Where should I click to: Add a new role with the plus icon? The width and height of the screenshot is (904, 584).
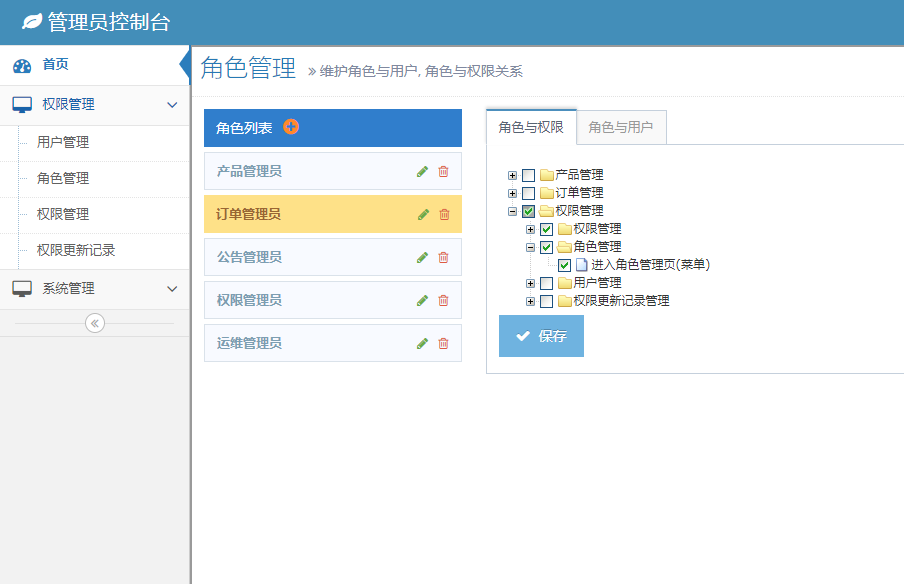(291, 127)
